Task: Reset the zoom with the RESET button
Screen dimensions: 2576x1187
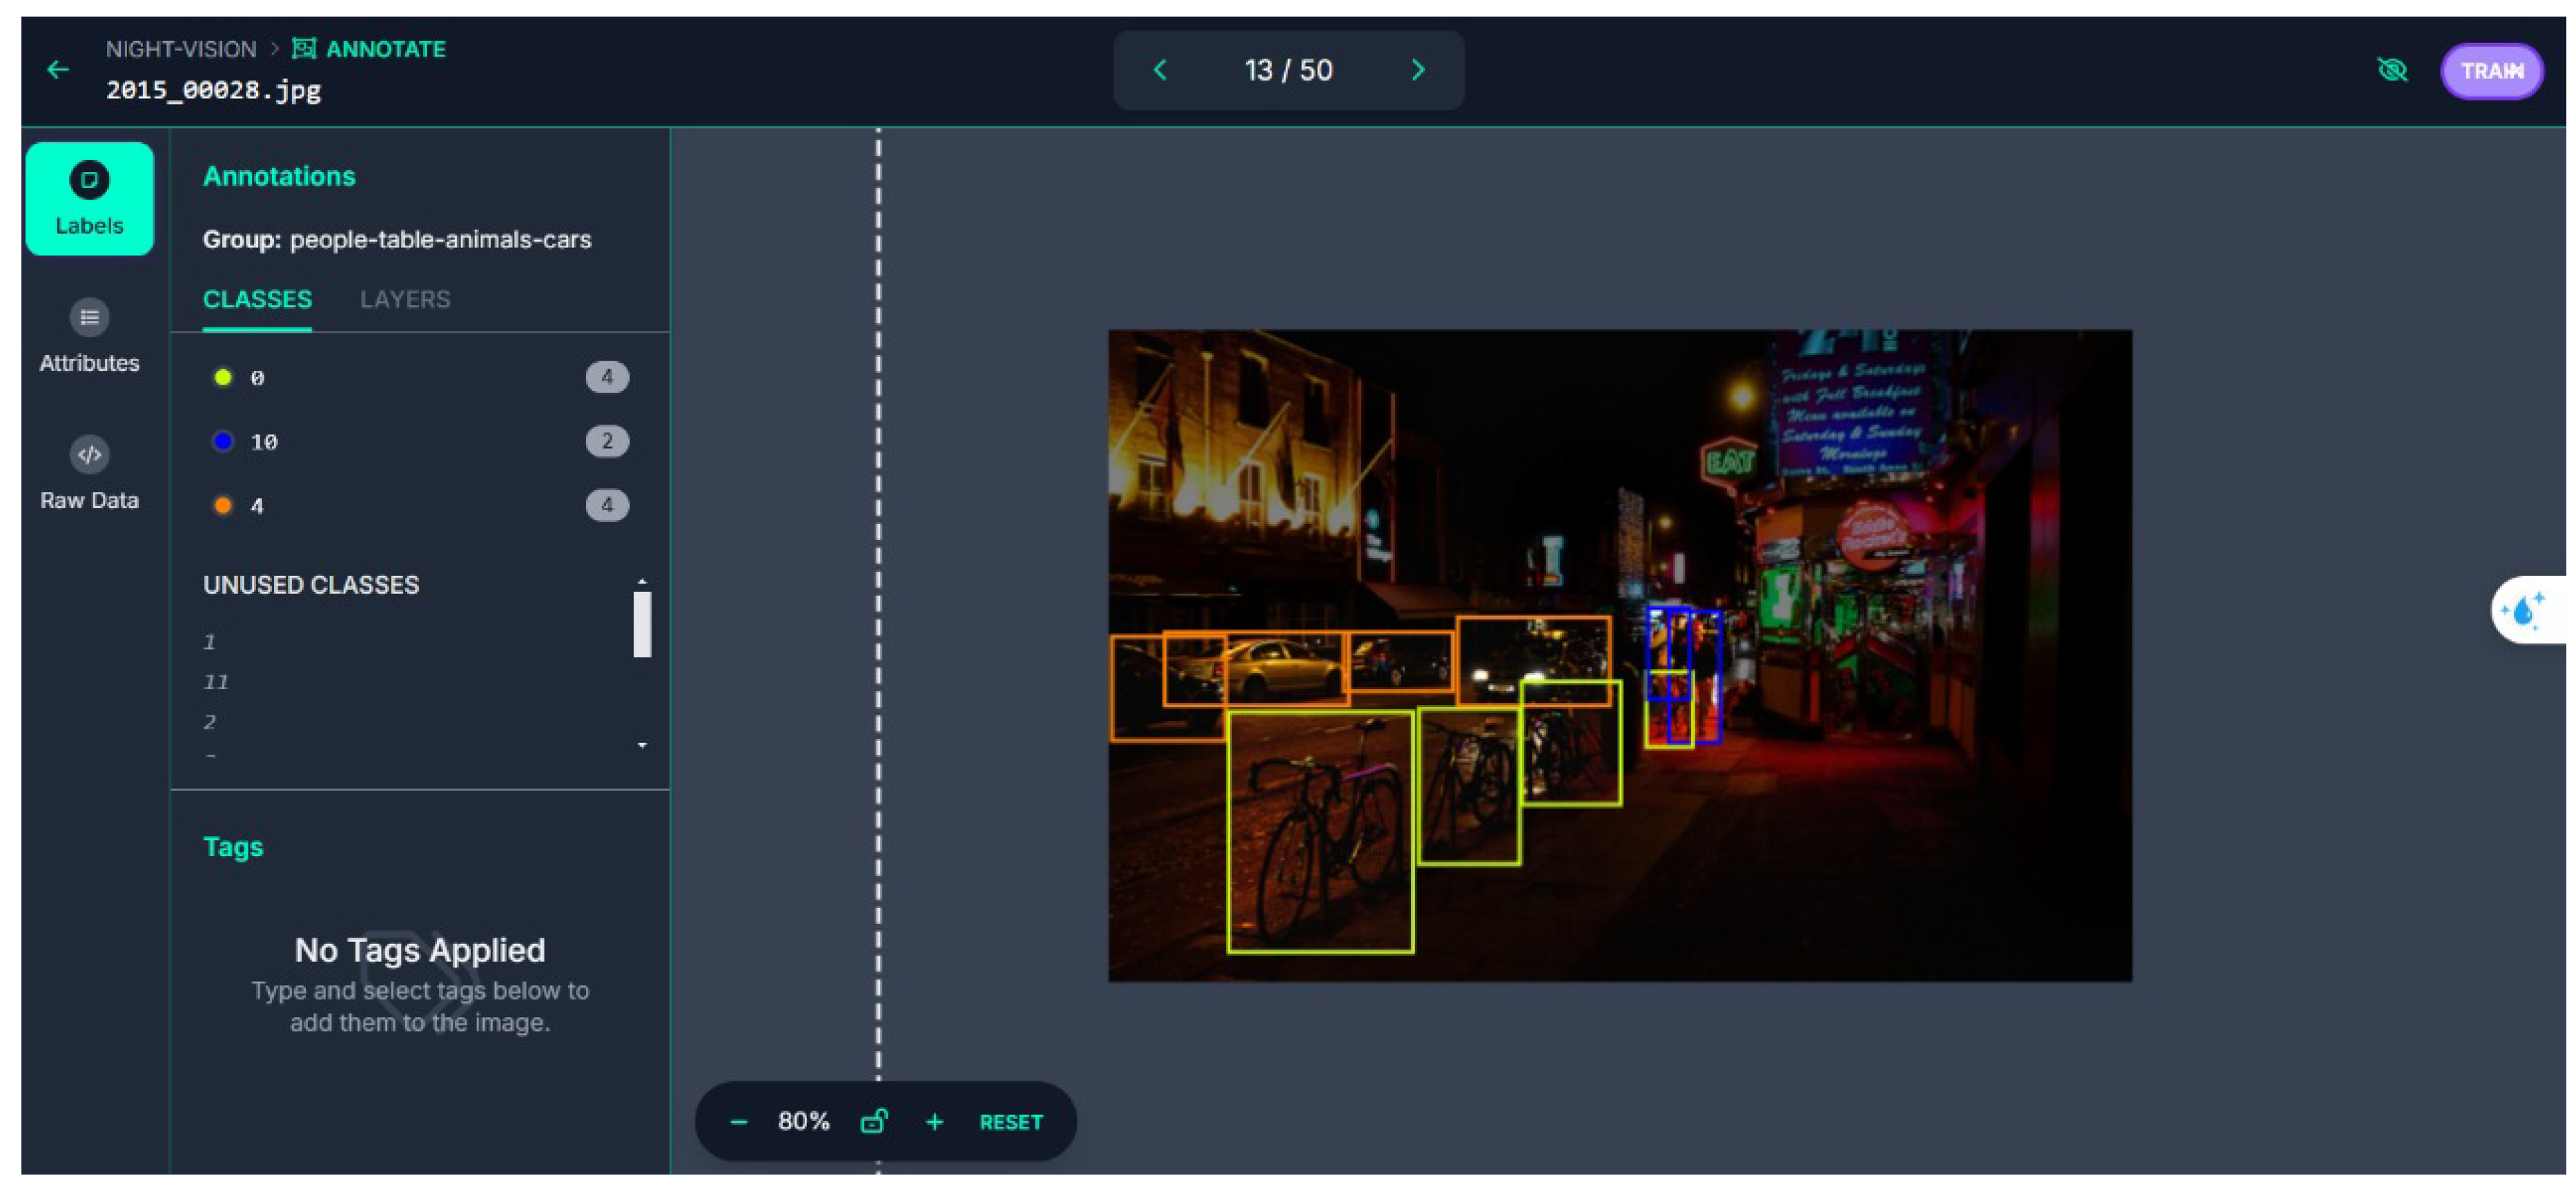Action: click(x=1010, y=1122)
